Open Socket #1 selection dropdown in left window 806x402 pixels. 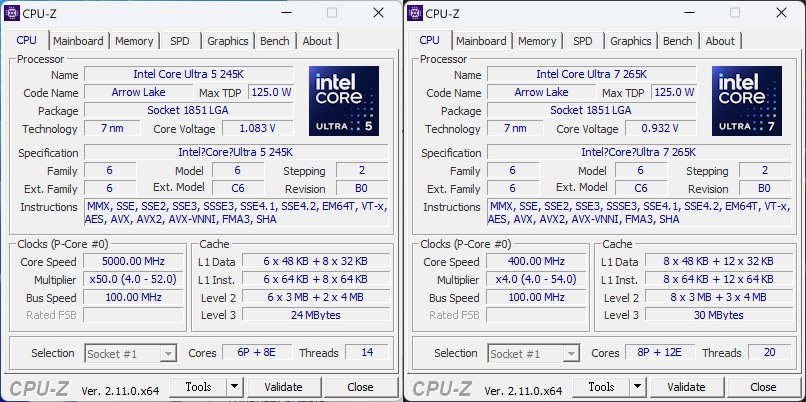pyautogui.click(x=131, y=354)
